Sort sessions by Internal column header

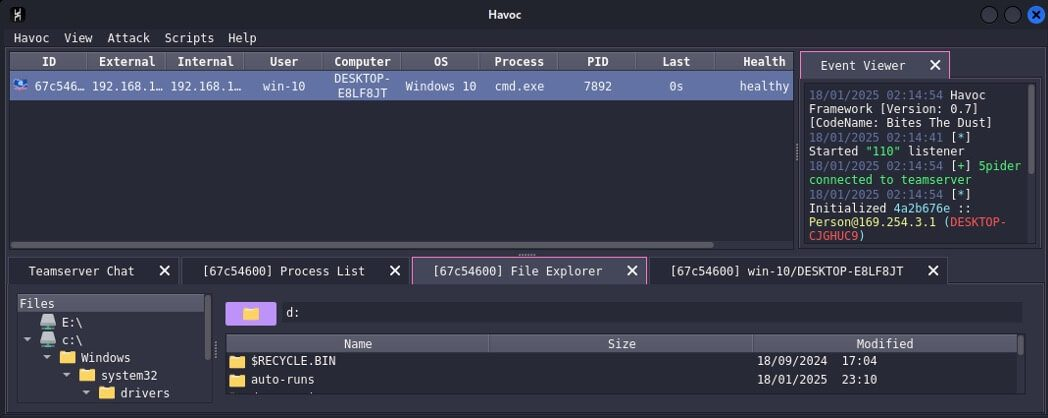(x=205, y=62)
